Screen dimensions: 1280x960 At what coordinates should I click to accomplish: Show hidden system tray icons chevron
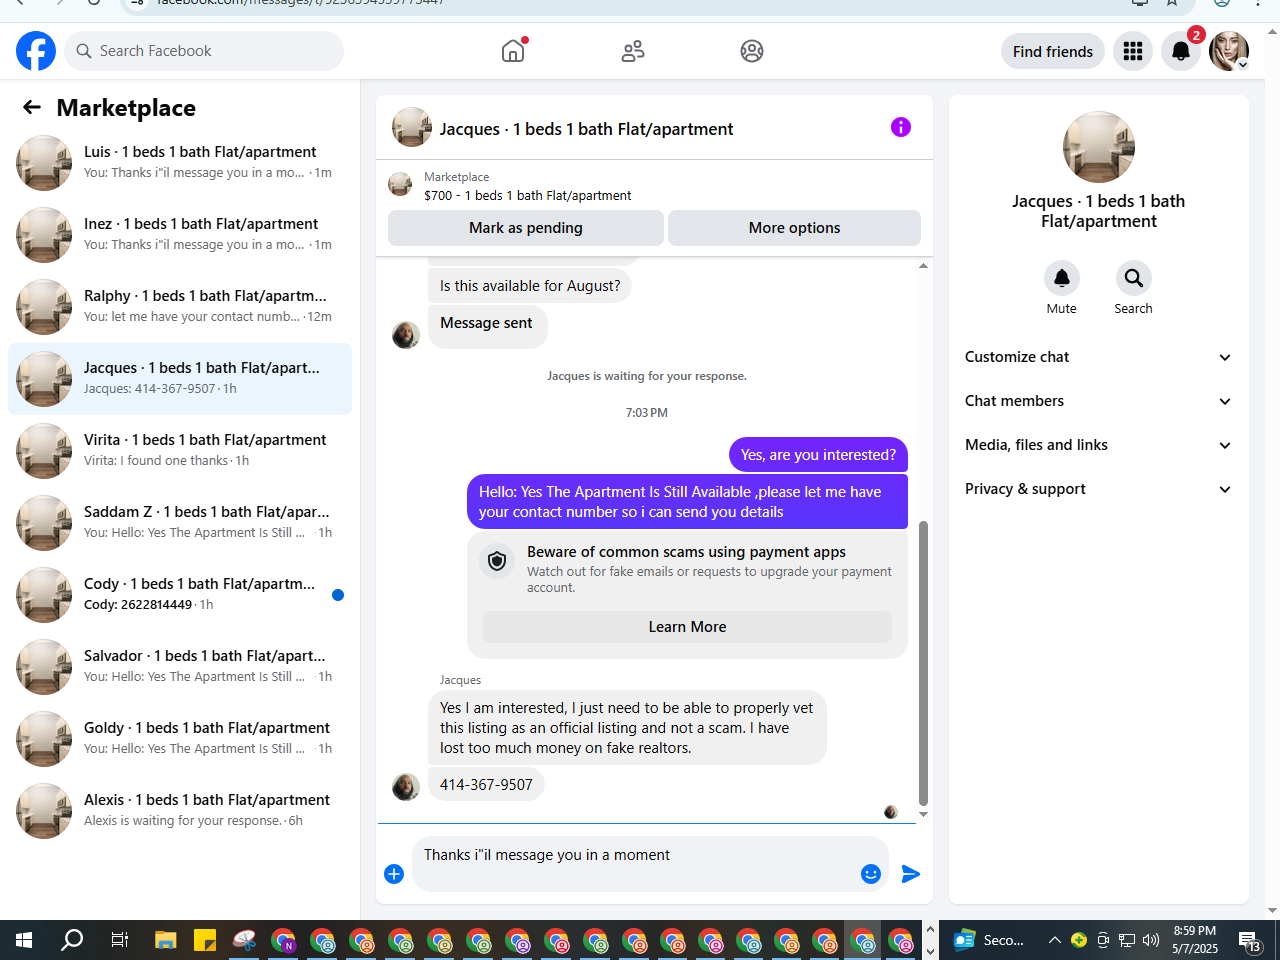(1054, 940)
